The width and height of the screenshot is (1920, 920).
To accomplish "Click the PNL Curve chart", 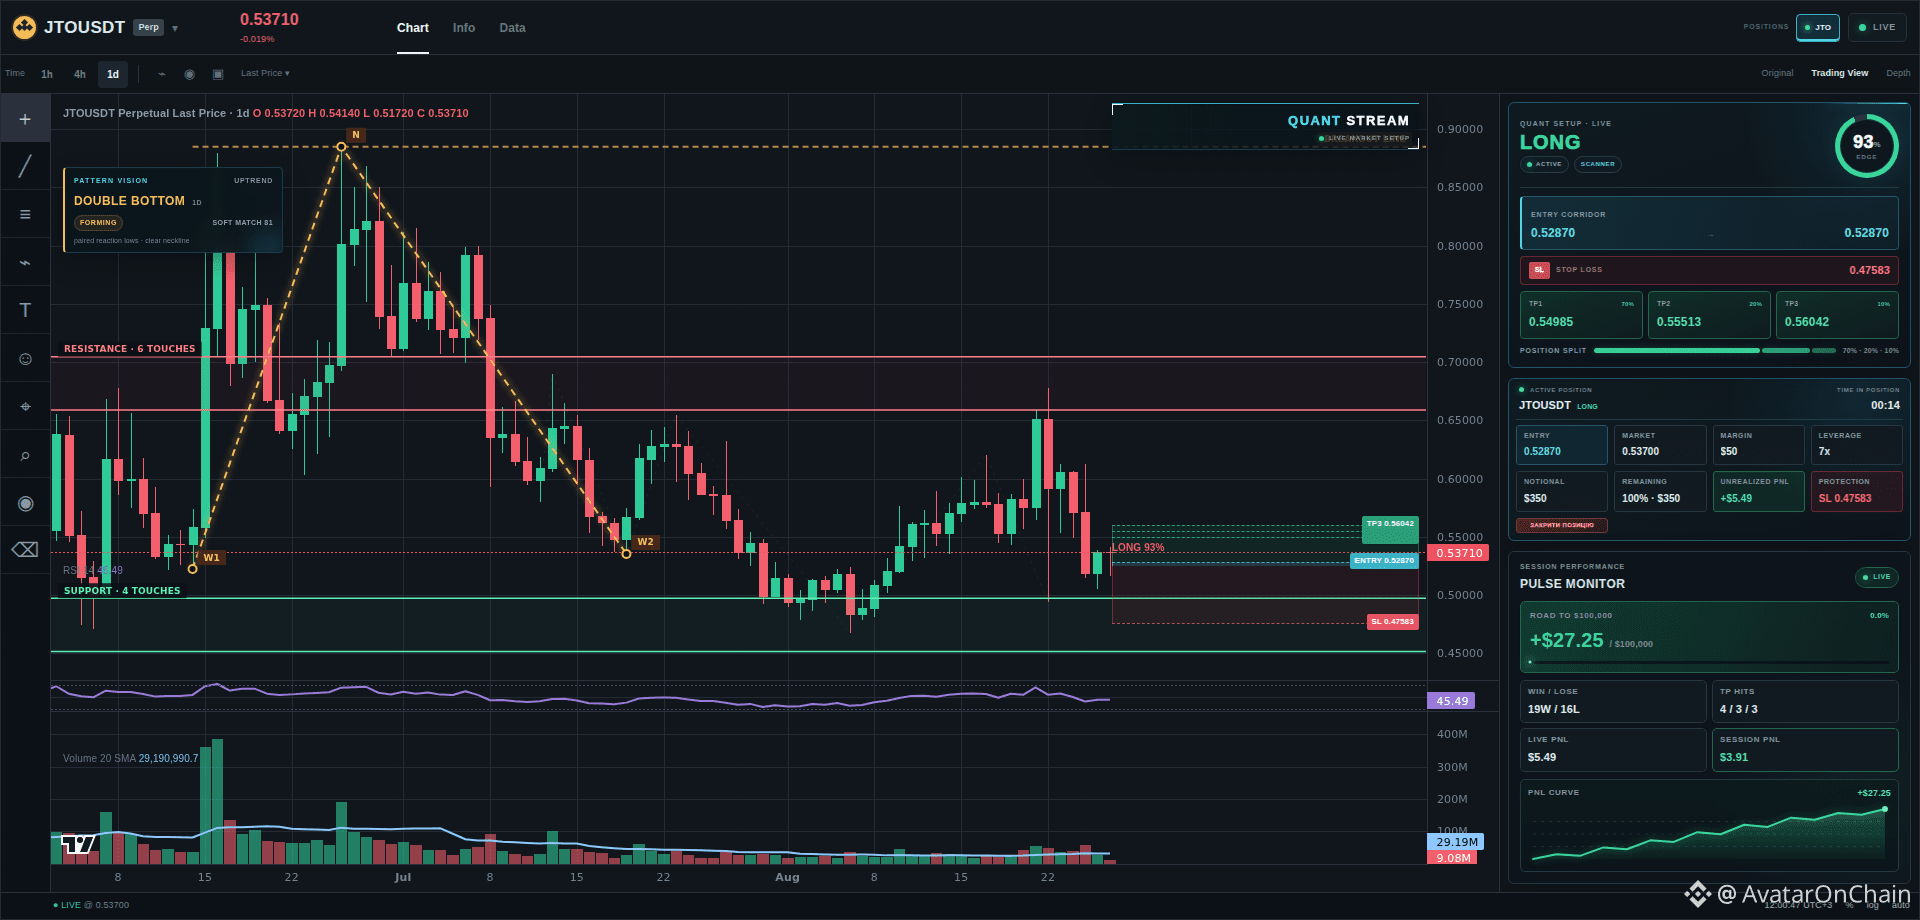I will 1709,826.
